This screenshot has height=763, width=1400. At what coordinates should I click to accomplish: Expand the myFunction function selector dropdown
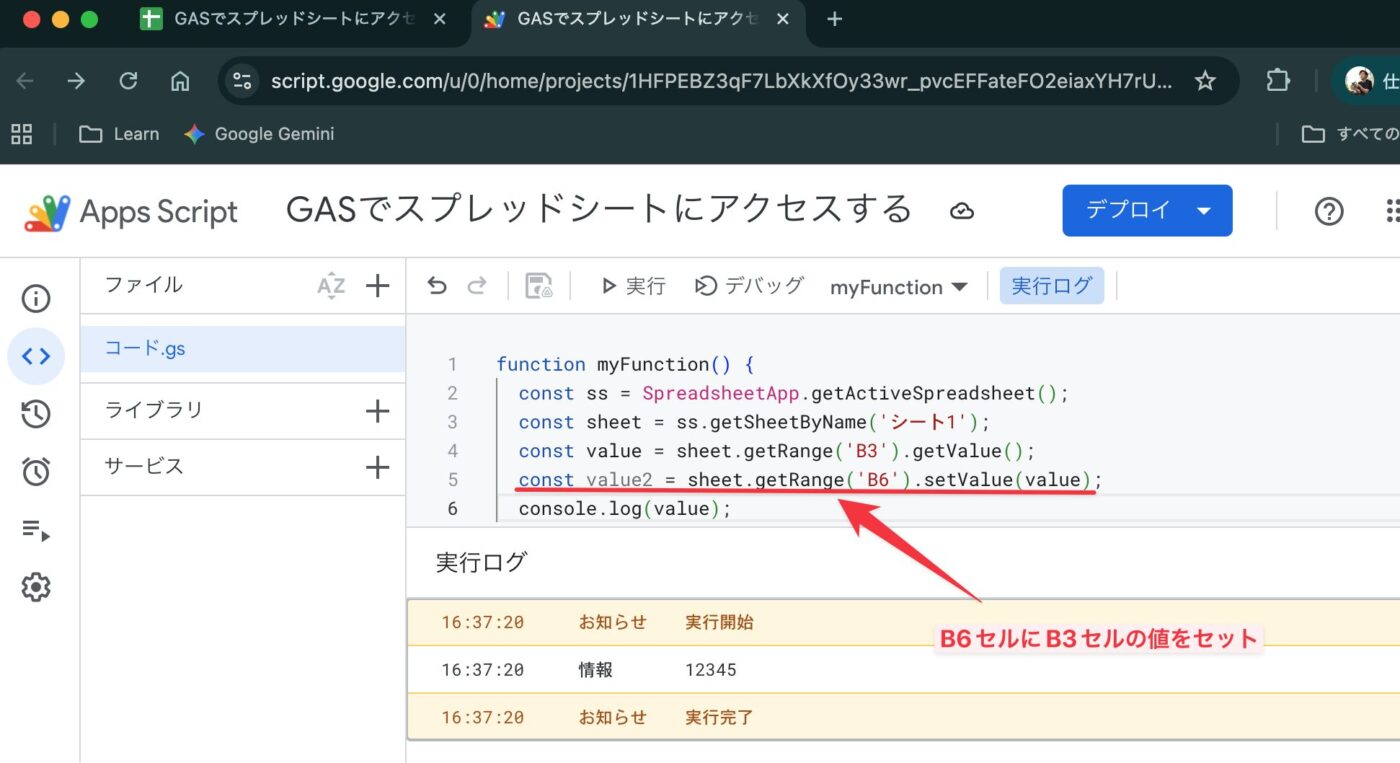click(x=898, y=287)
